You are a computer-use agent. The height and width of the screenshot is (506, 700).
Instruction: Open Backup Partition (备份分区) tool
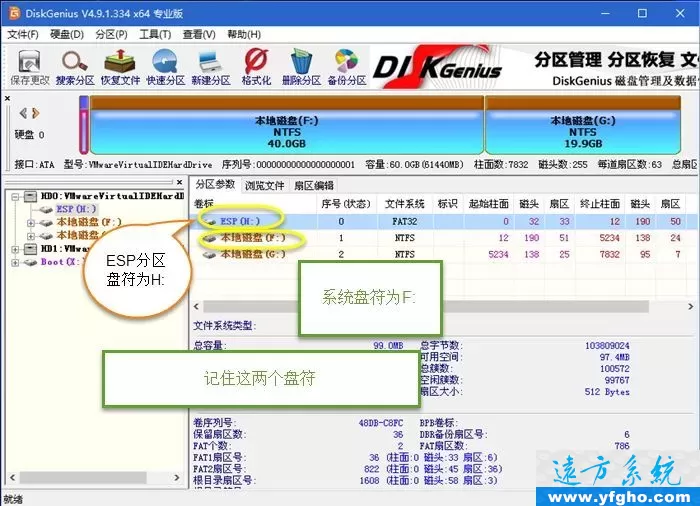pyautogui.click(x=347, y=67)
